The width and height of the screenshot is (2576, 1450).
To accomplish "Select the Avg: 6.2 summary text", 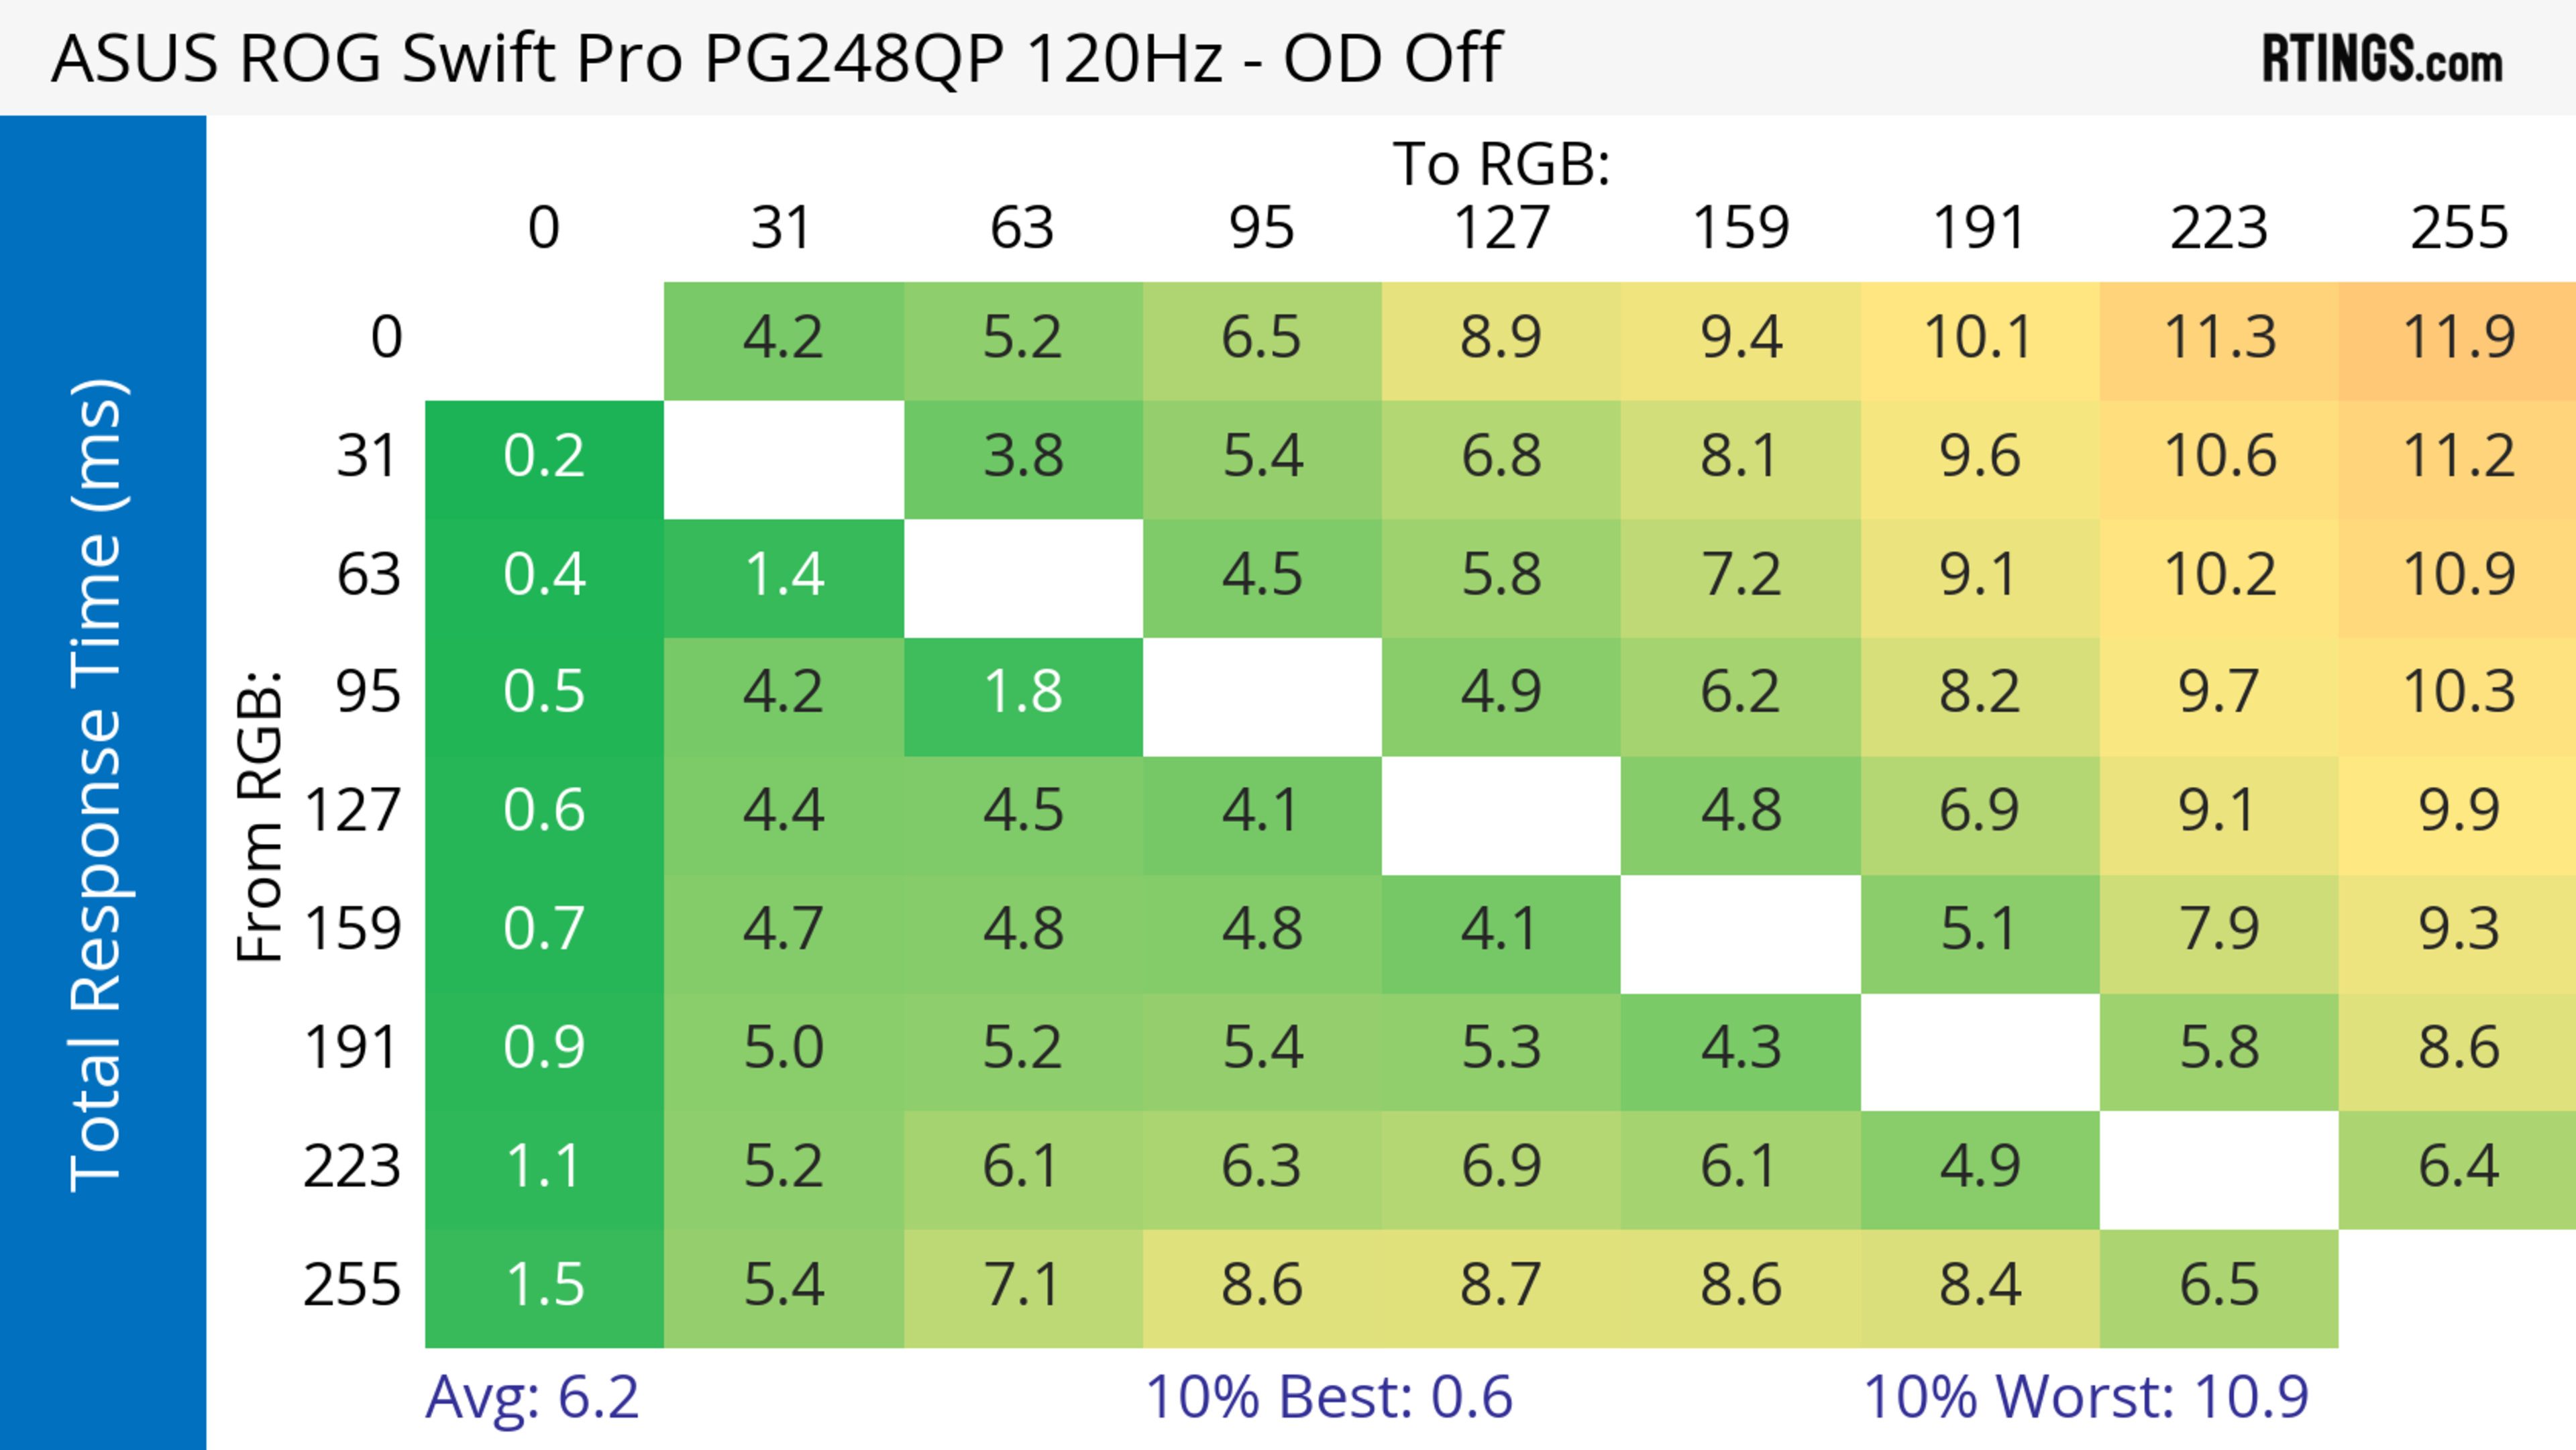I will 531,1397.
